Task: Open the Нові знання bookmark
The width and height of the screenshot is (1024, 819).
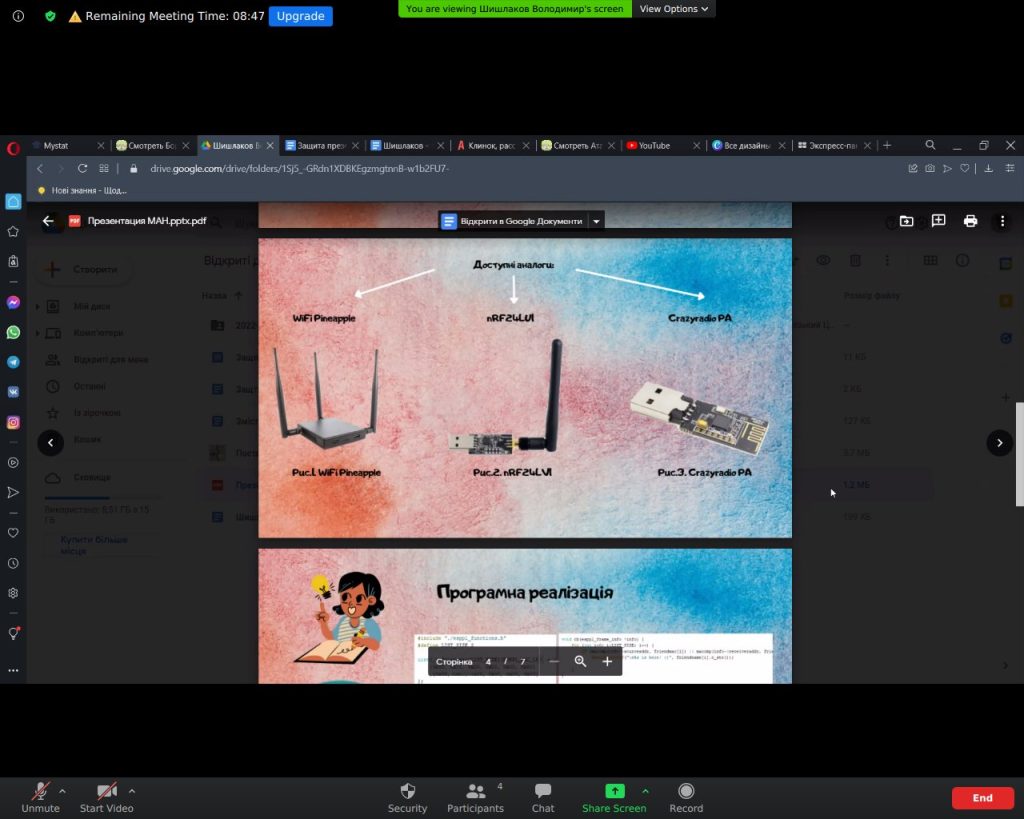Action: click(x=82, y=190)
